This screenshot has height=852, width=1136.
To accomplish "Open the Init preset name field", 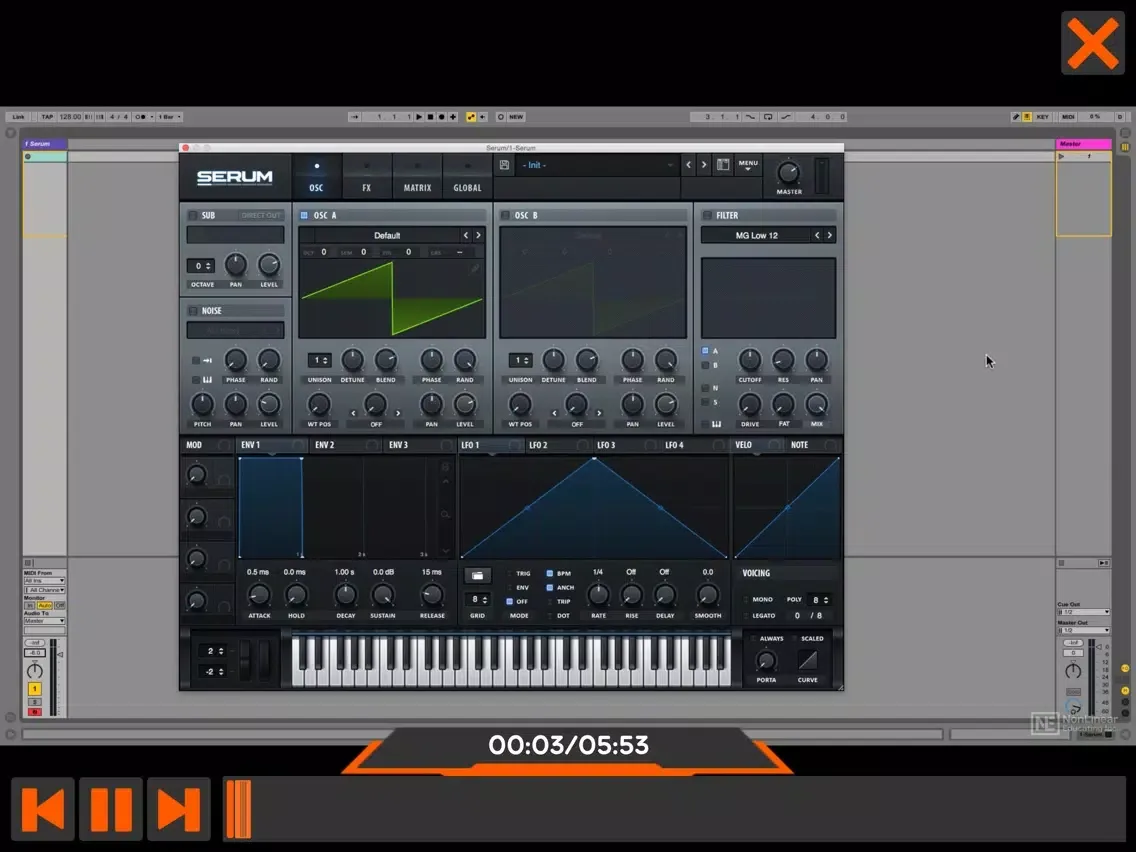I will pos(596,165).
